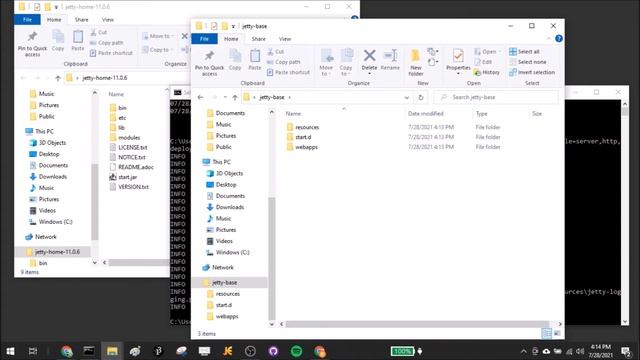Click the horizontal scrollbar in jetty-base file pane
Screen dimensions: 640x360
(417, 324)
